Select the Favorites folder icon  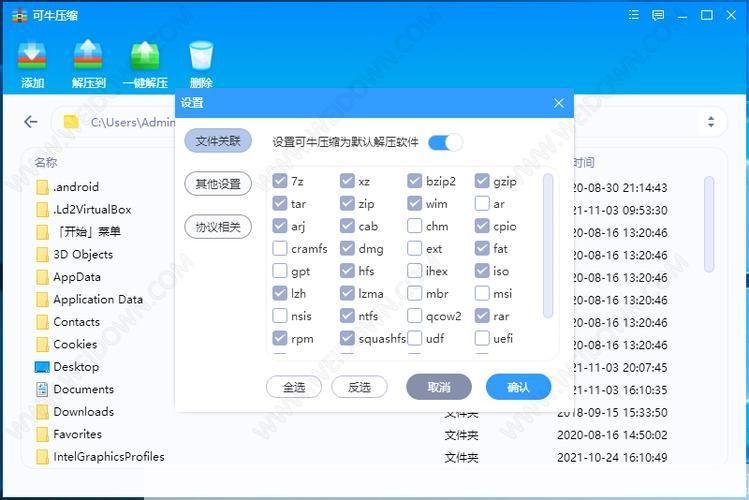click(x=43, y=434)
